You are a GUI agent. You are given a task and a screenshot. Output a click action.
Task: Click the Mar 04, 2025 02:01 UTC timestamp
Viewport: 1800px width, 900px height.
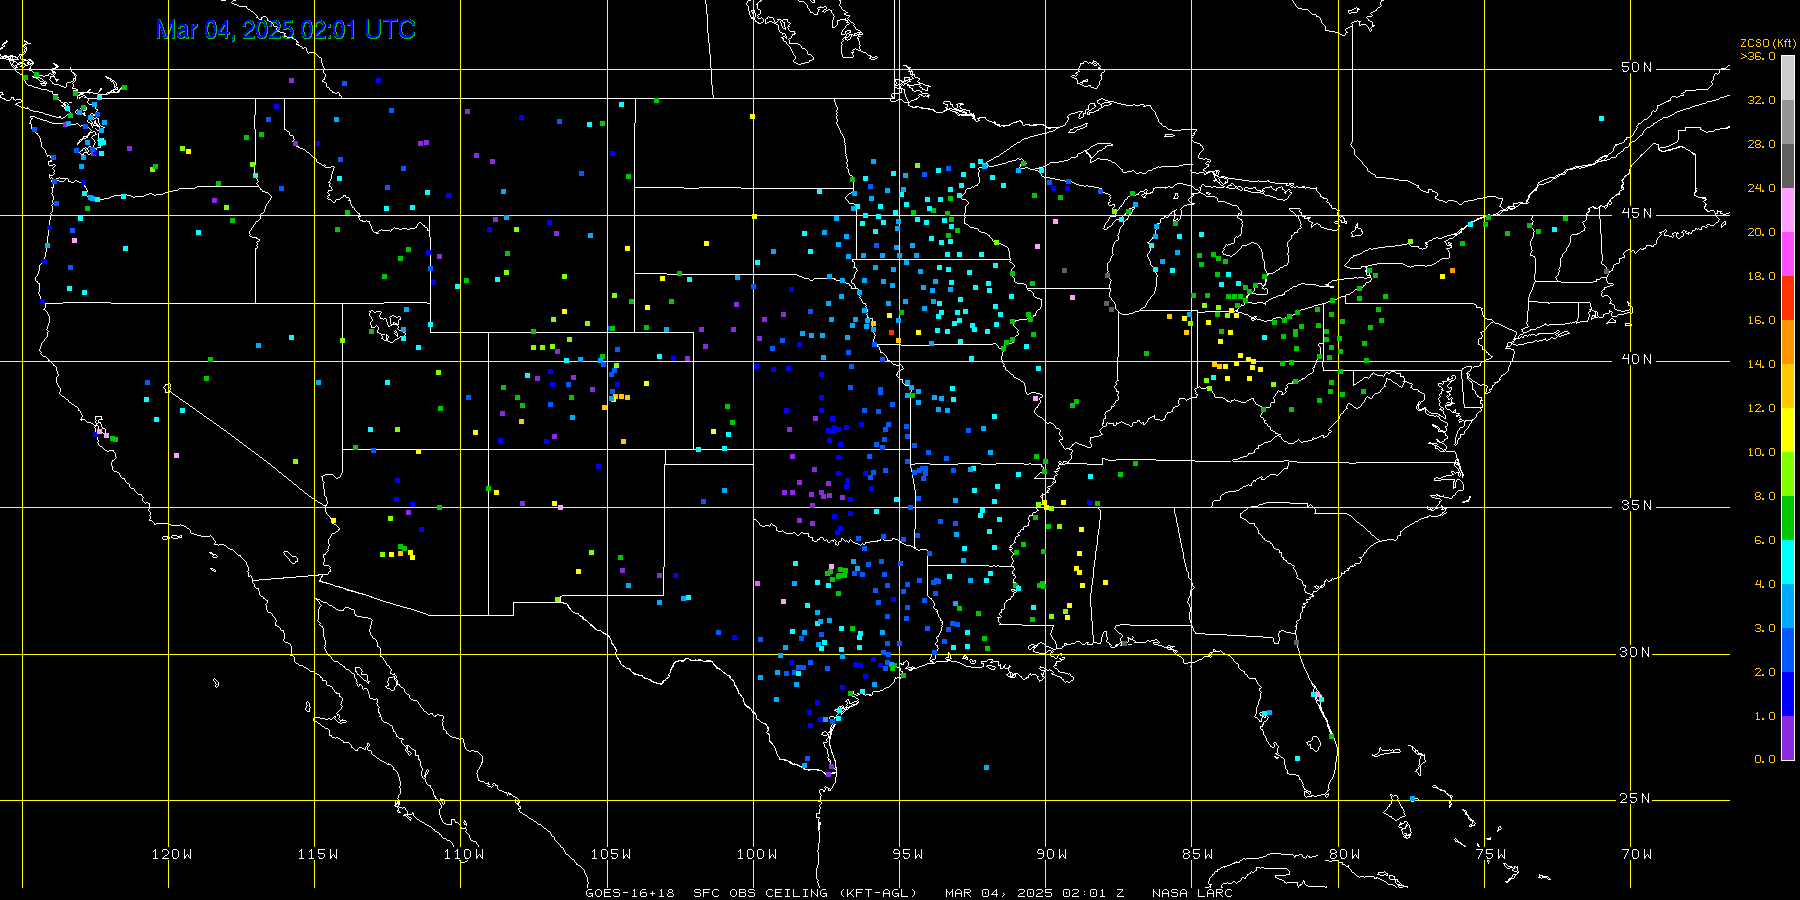coord(286,30)
